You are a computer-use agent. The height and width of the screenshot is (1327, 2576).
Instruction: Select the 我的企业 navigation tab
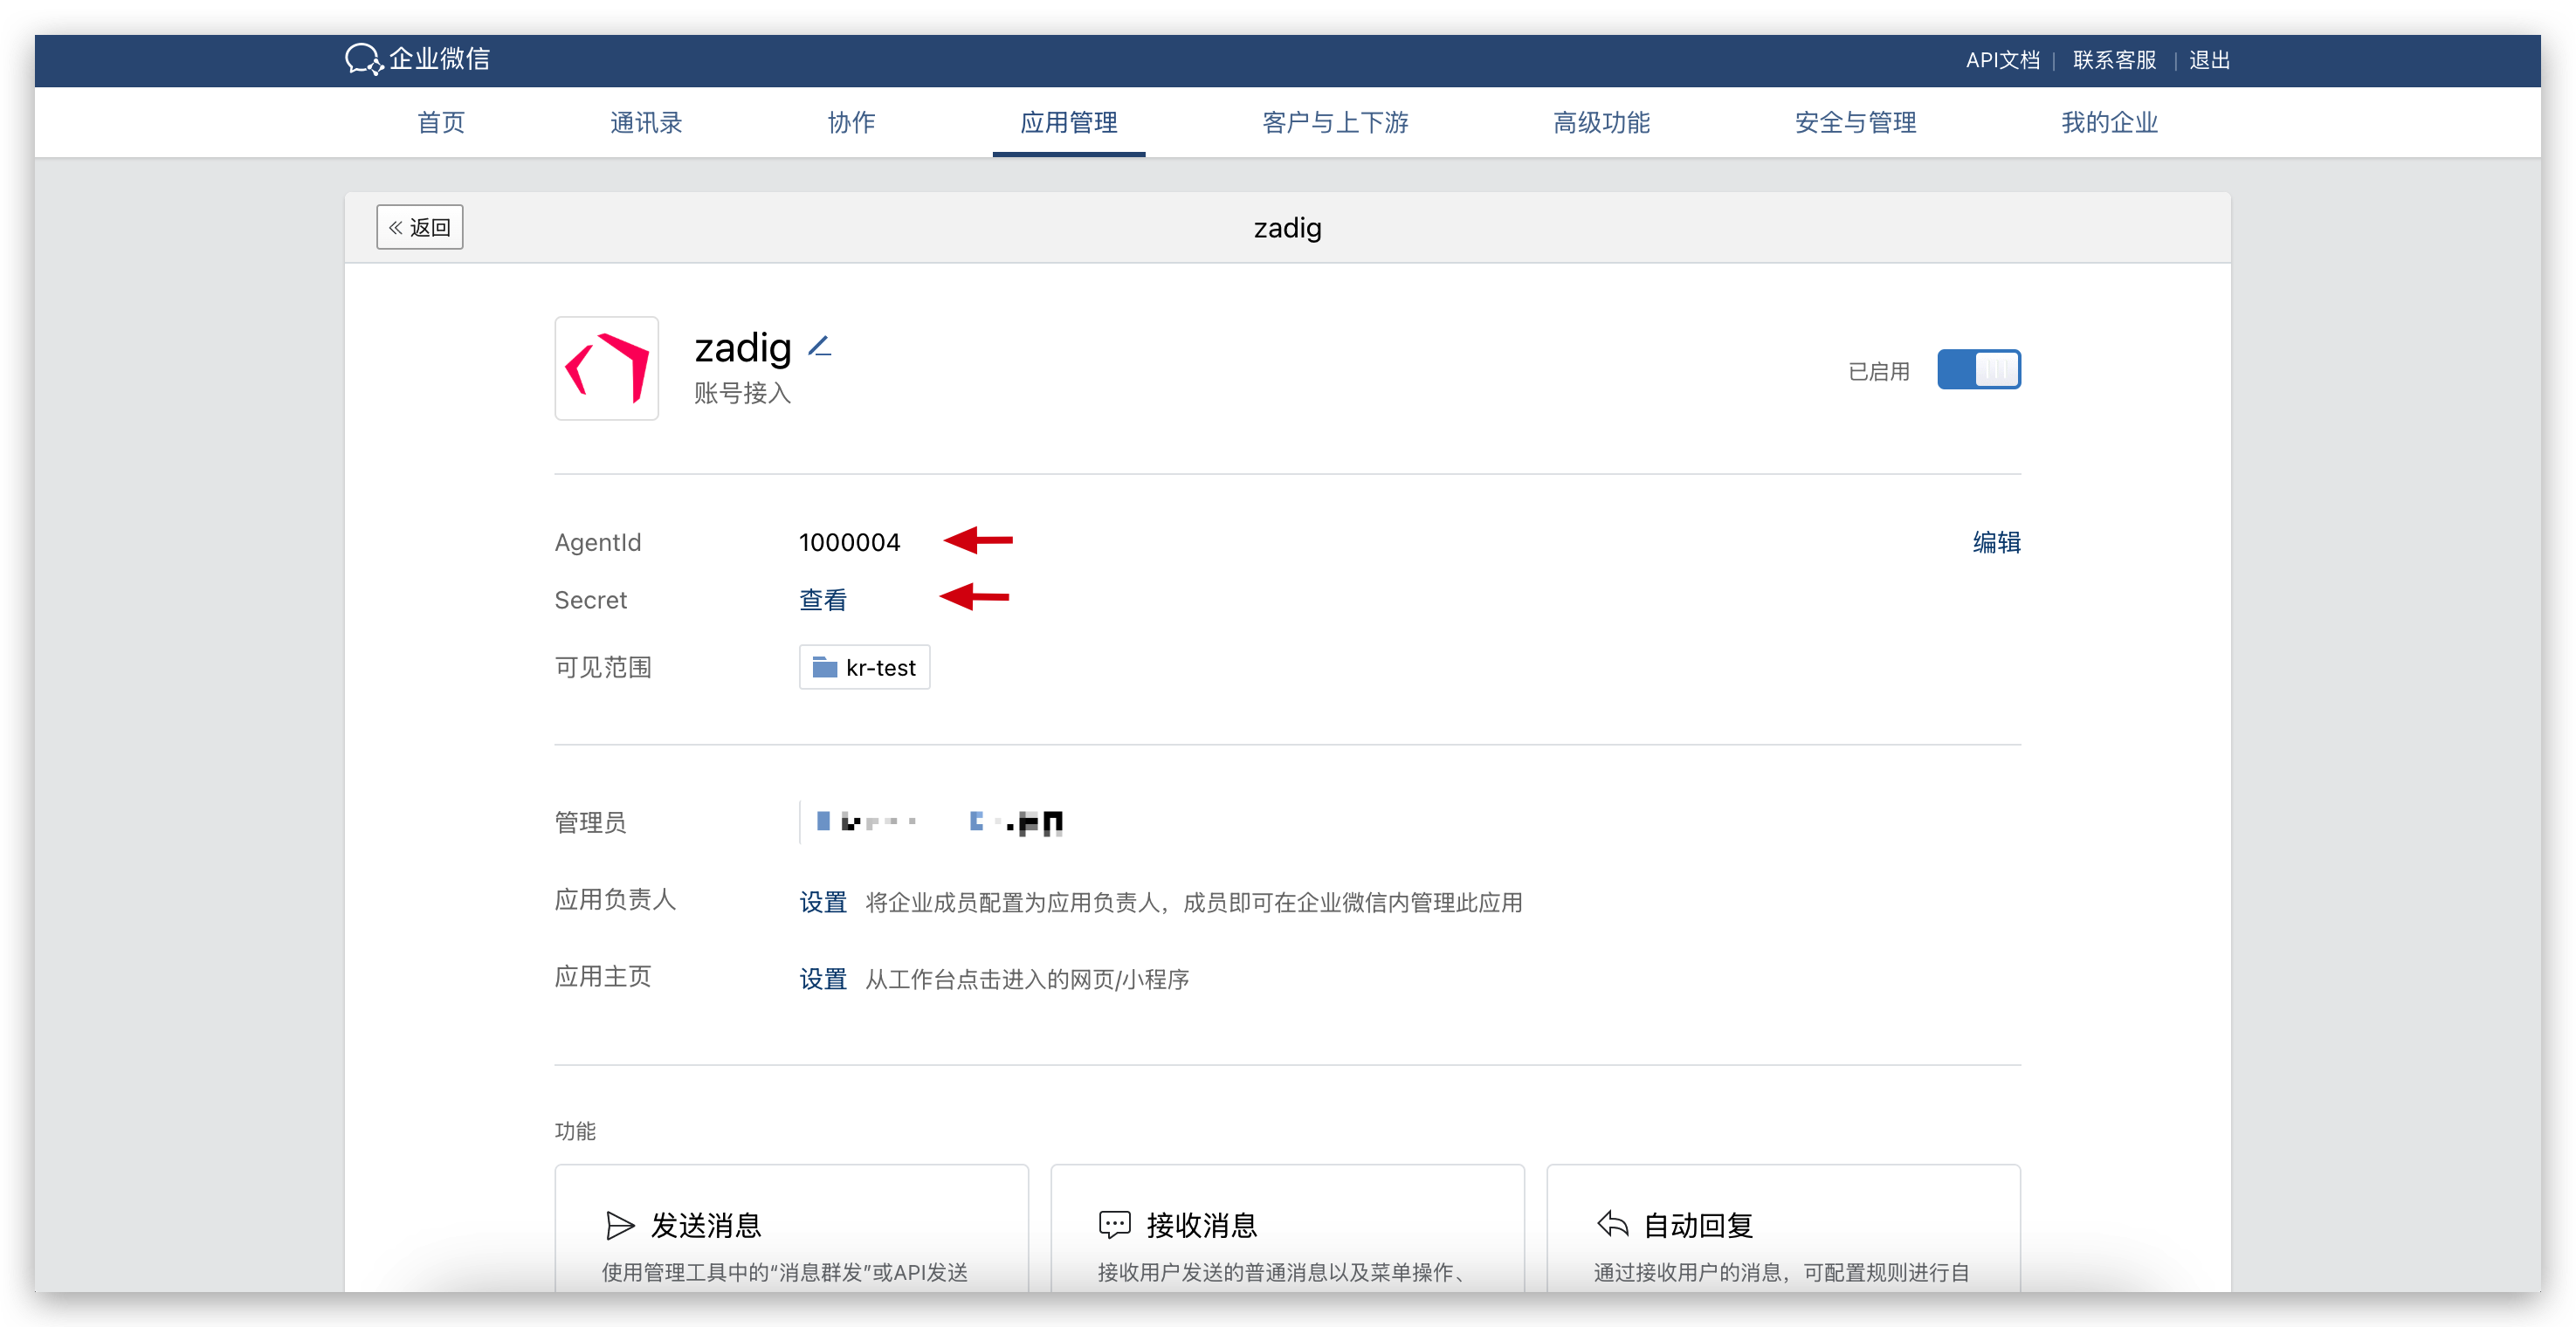click(x=2109, y=122)
